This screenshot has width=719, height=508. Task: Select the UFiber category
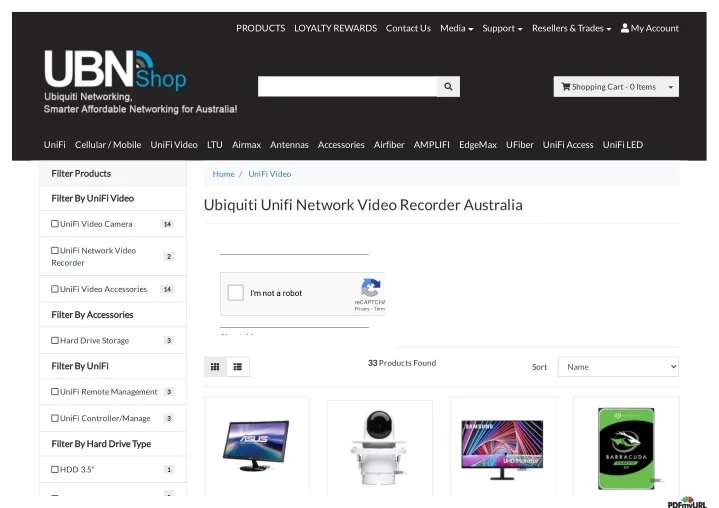[x=520, y=145]
